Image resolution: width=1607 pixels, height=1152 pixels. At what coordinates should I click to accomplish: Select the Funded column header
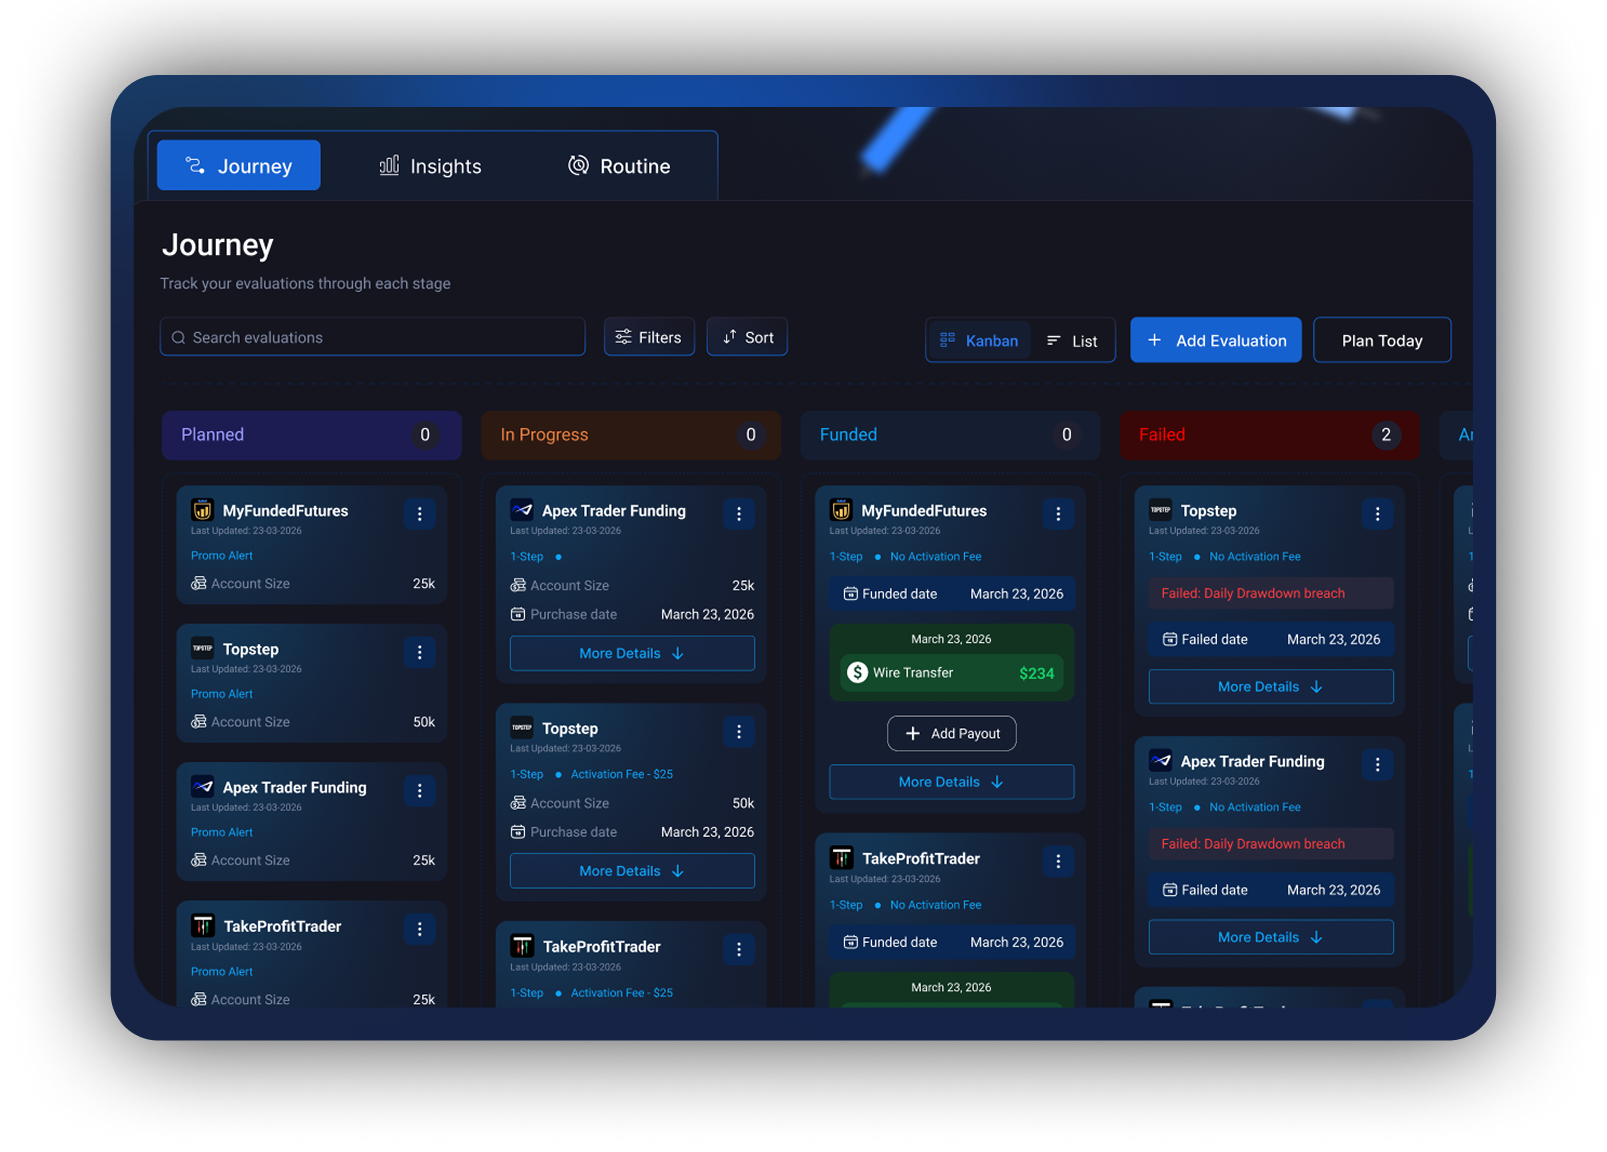(950, 435)
